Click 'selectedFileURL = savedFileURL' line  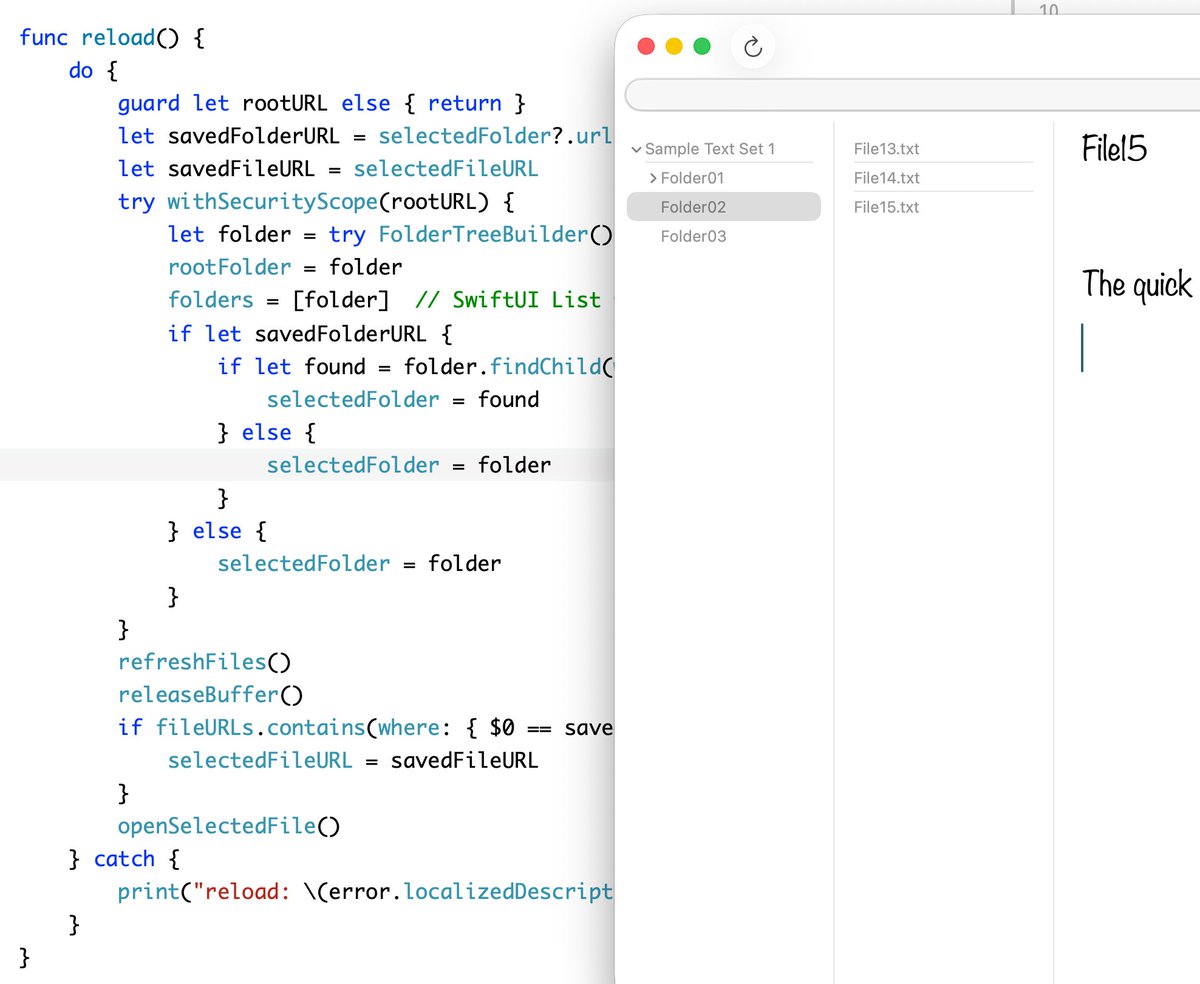pyautogui.click(x=353, y=760)
